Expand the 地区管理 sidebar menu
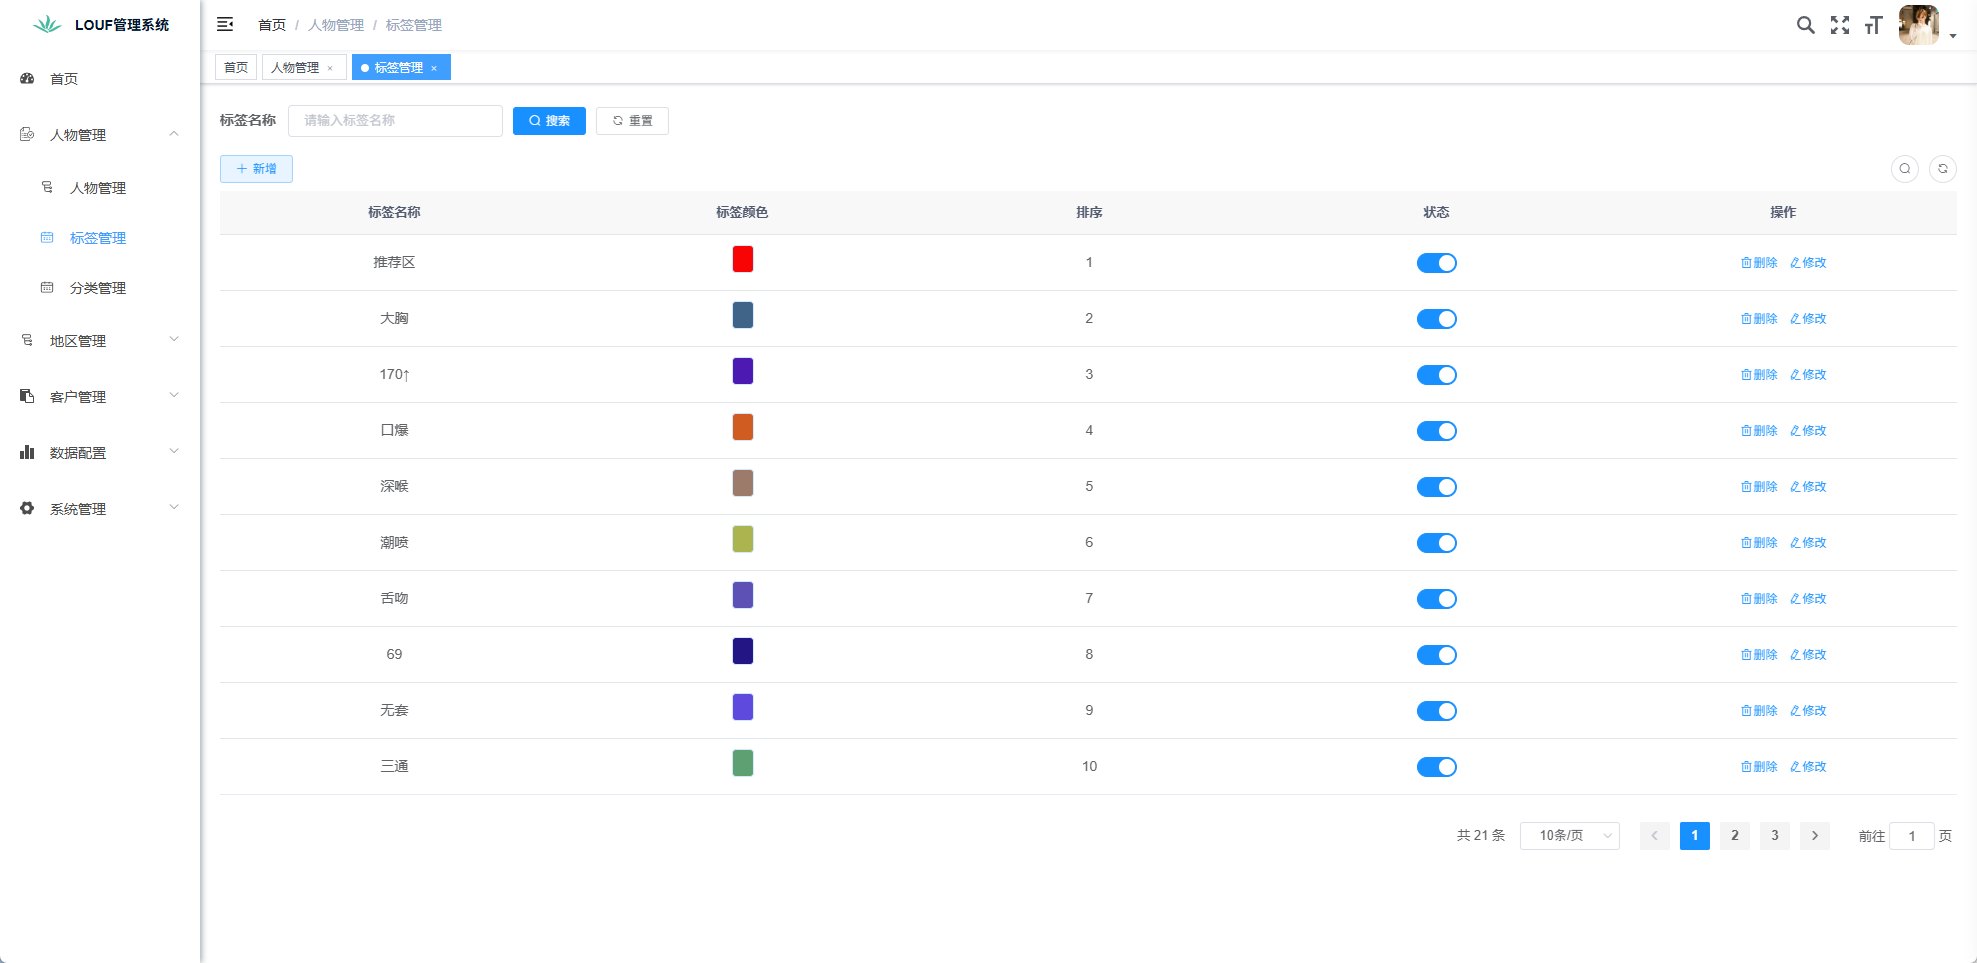 100,341
